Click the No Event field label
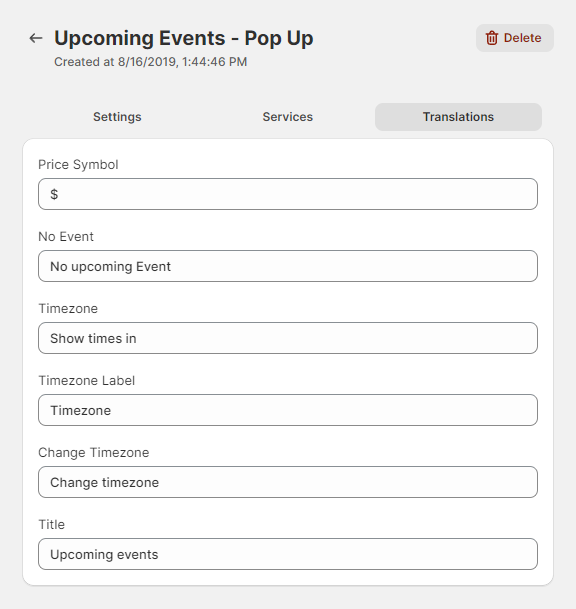The image size is (576, 609). click(66, 237)
